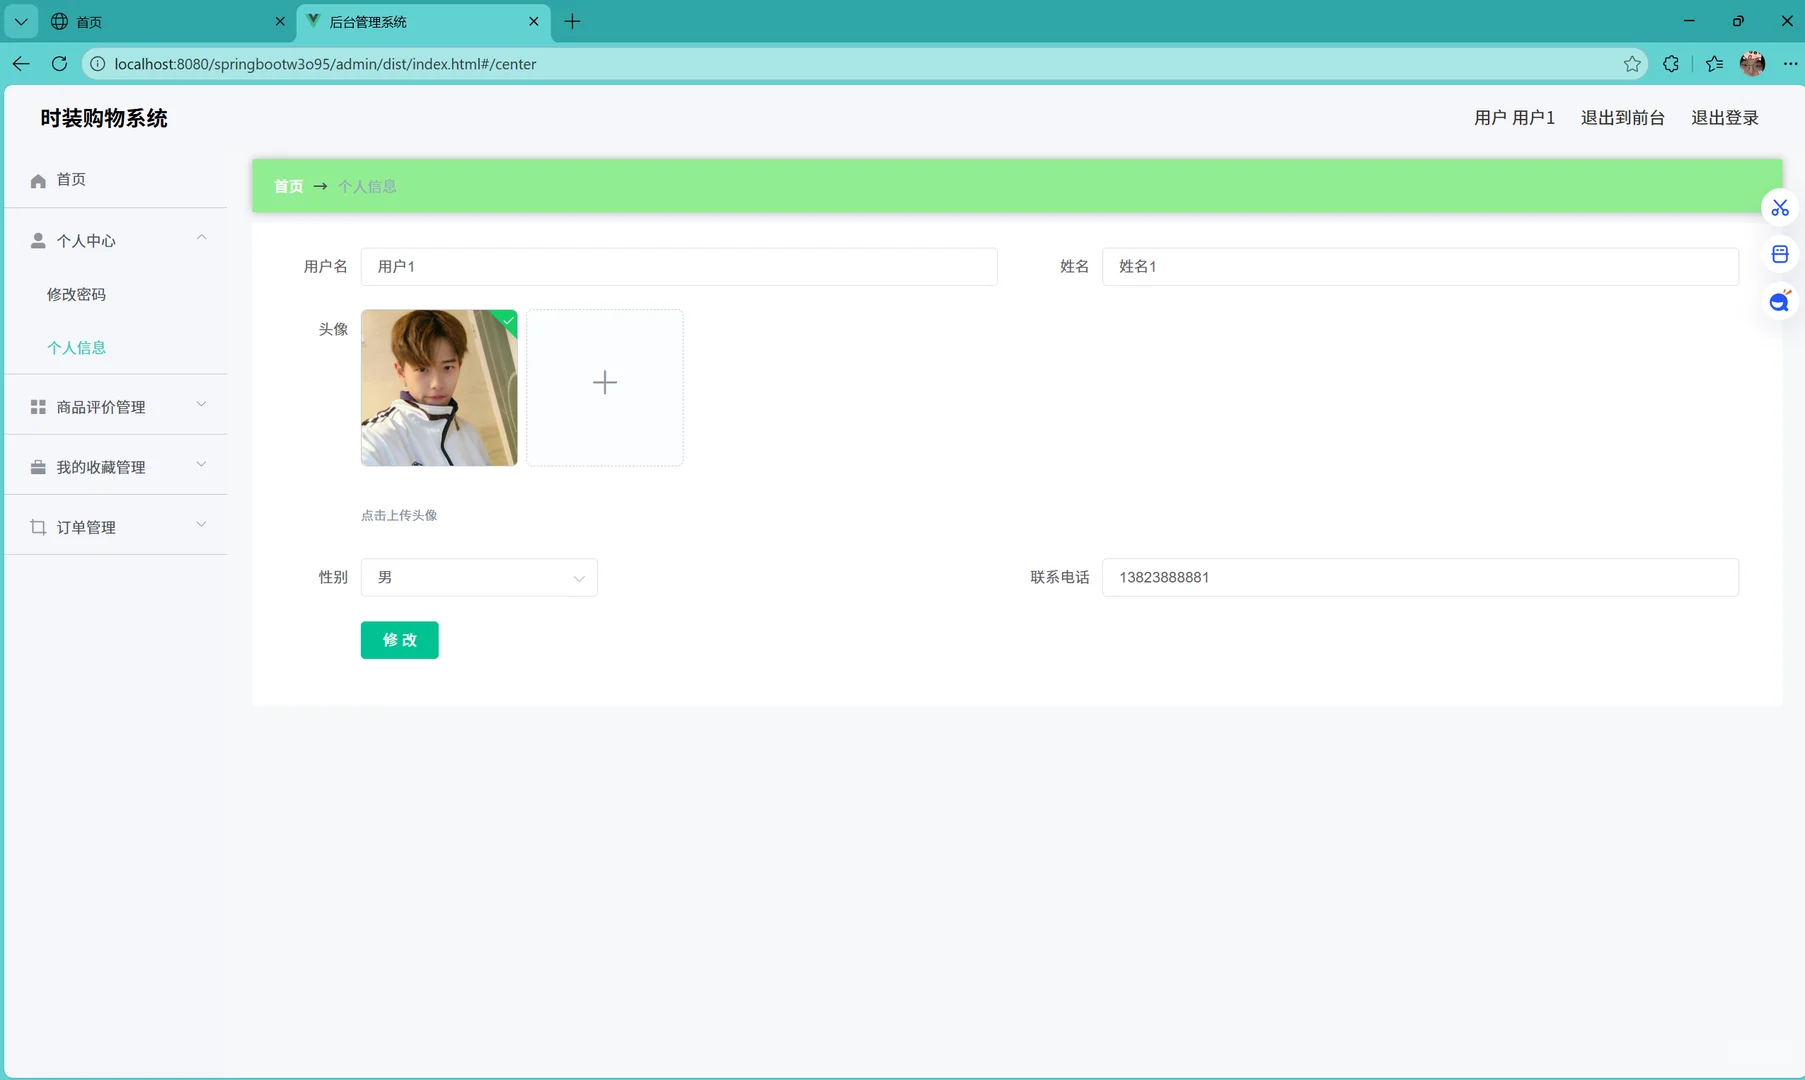
Task: Click the clip/save tool icon on right edge
Action: 1780,254
